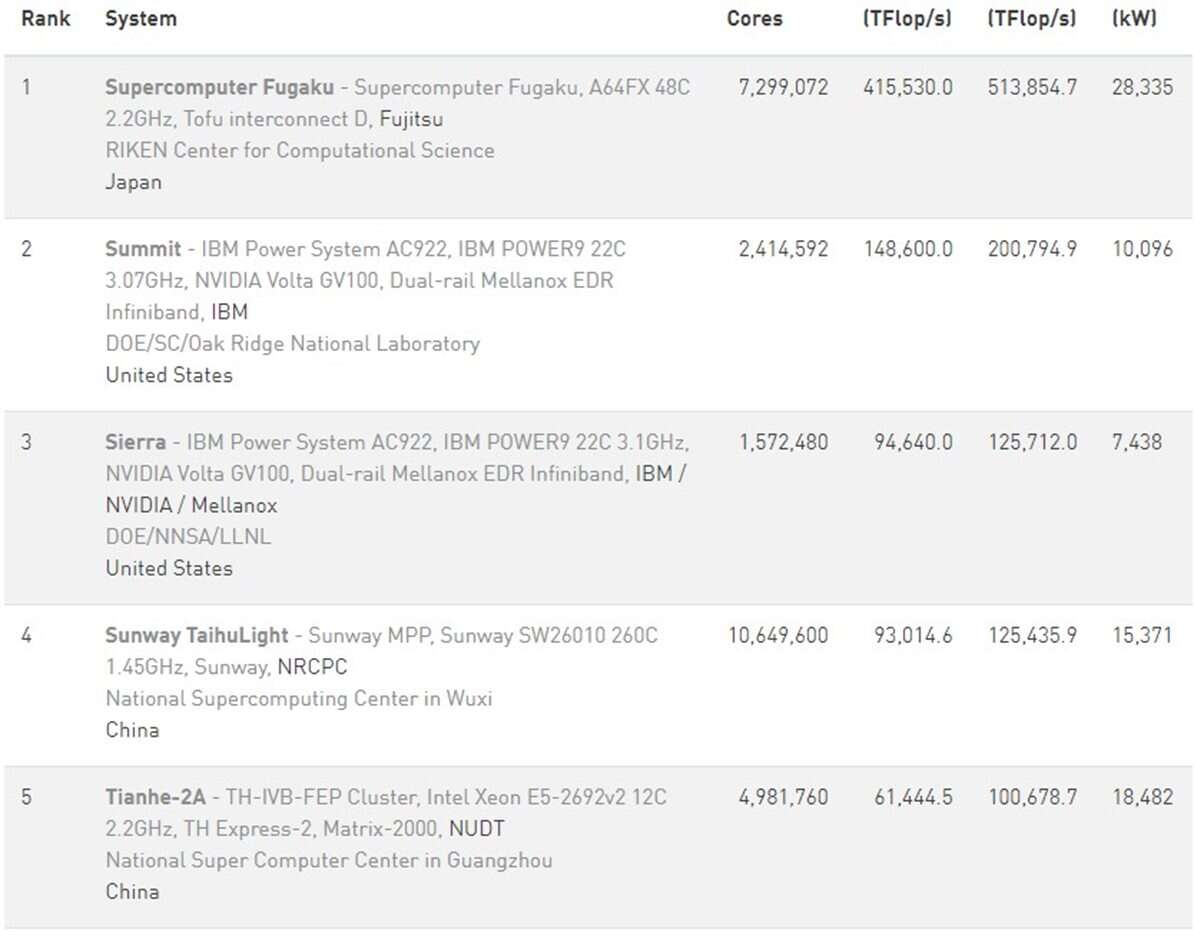Image resolution: width=1194 pixels, height=936 pixels.
Task: Open RIKEN Center for Computational Science
Action: [x=299, y=150]
